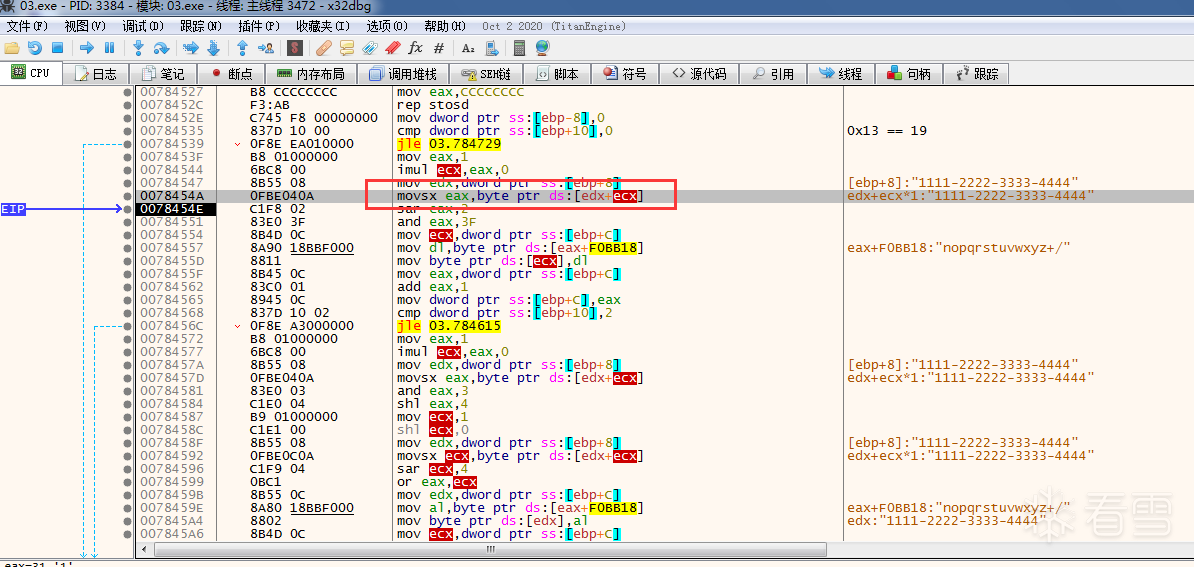The image size is (1194, 567).
Task: Switch to the CPU tab
Action: click(x=31, y=74)
